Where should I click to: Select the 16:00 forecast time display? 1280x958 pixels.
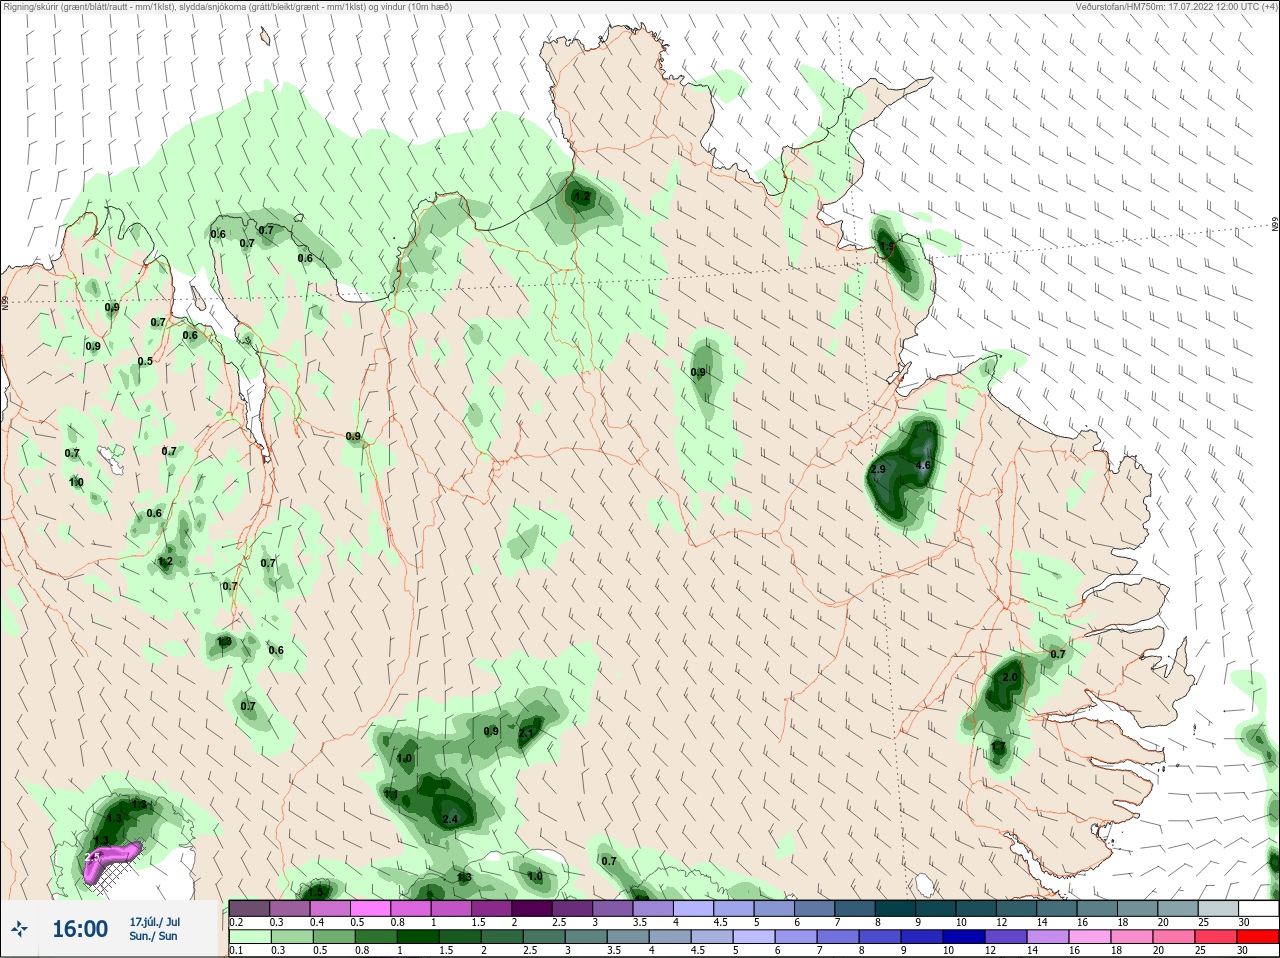(x=80, y=929)
